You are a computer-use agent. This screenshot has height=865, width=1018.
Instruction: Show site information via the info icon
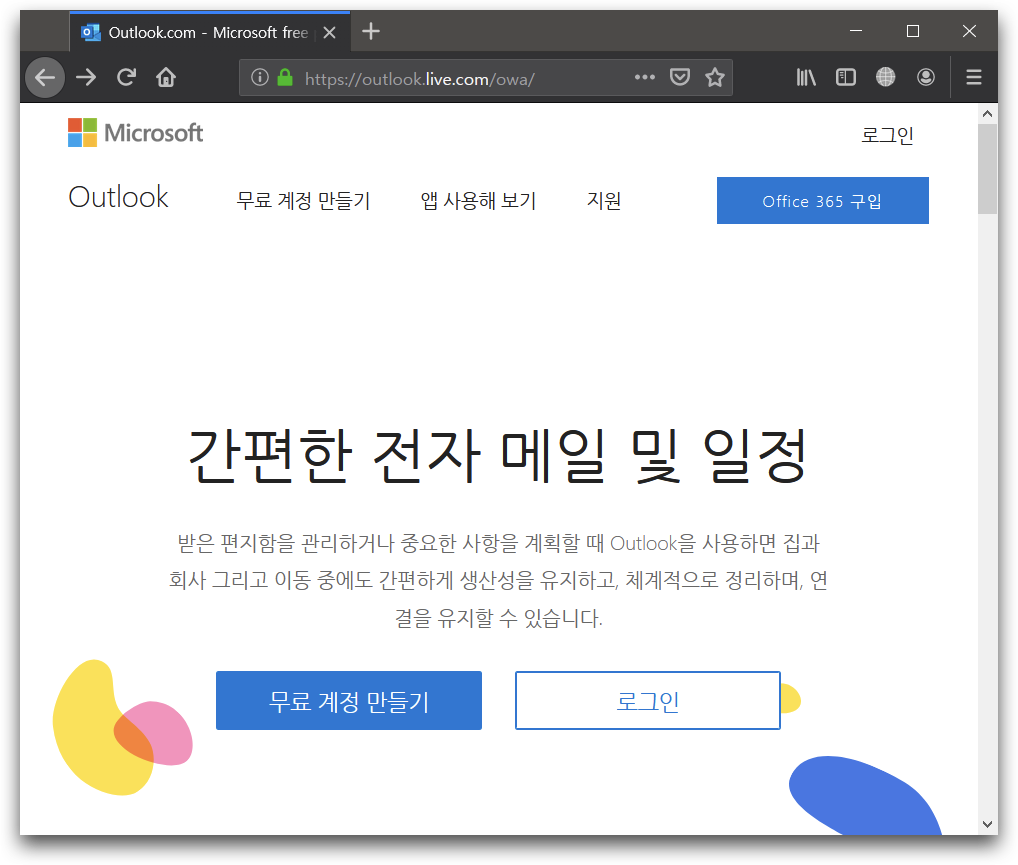pos(260,78)
